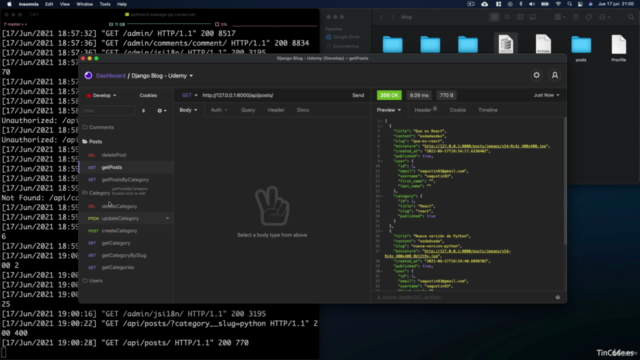
Task: Select the getCategoryBySlug request
Action: click(x=126, y=255)
